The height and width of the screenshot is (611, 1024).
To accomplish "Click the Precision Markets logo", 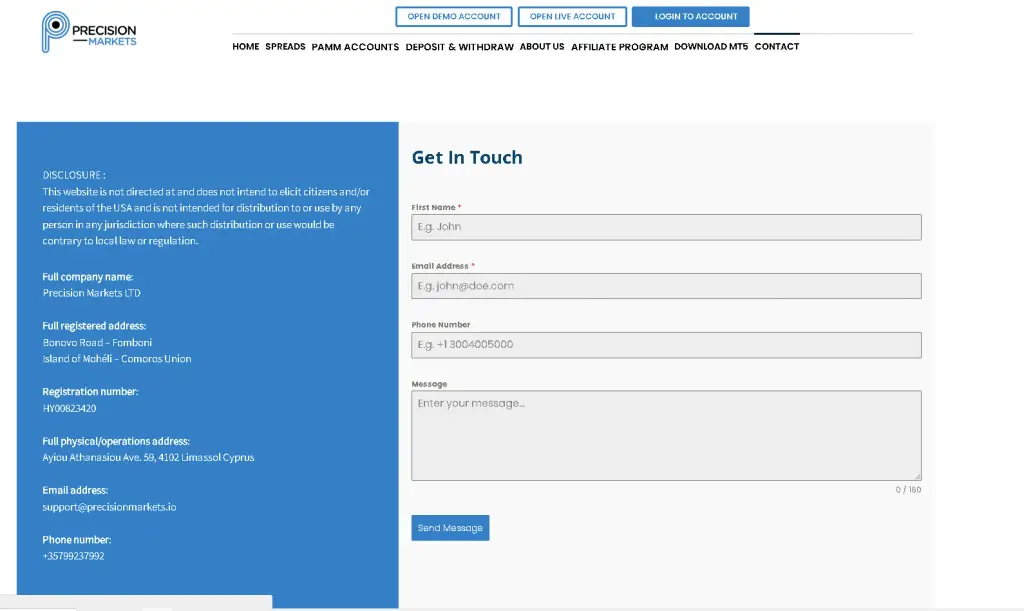I will point(89,31).
